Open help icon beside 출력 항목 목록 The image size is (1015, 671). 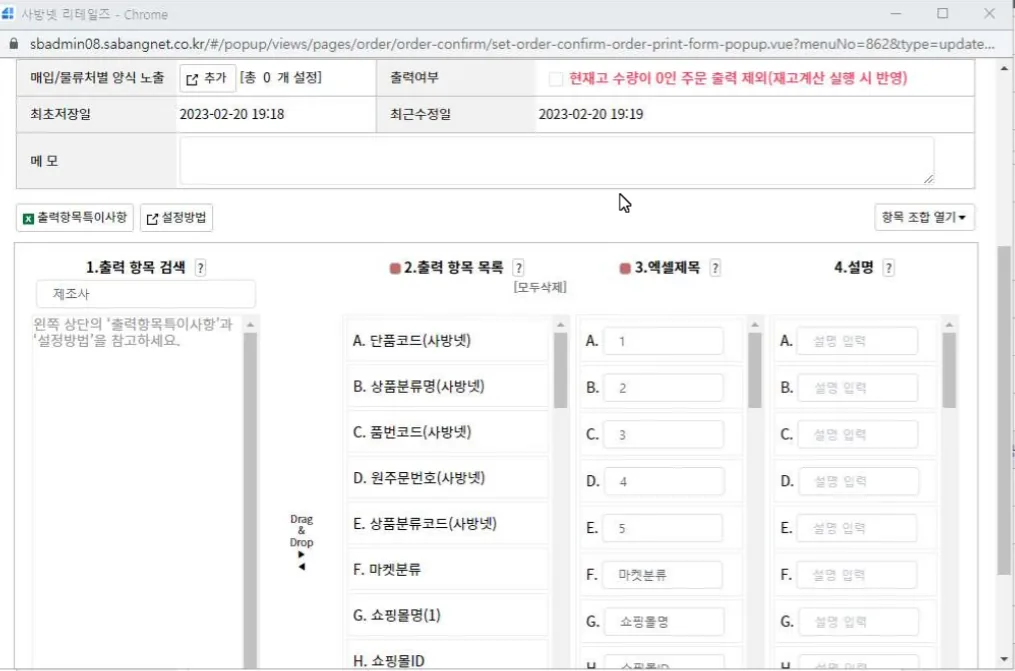(518, 268)
